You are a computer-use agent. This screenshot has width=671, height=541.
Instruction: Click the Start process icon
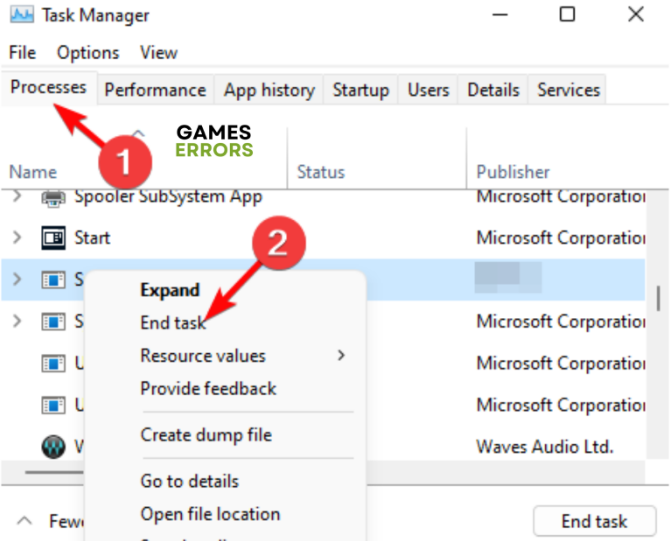(x=53, y=238)
